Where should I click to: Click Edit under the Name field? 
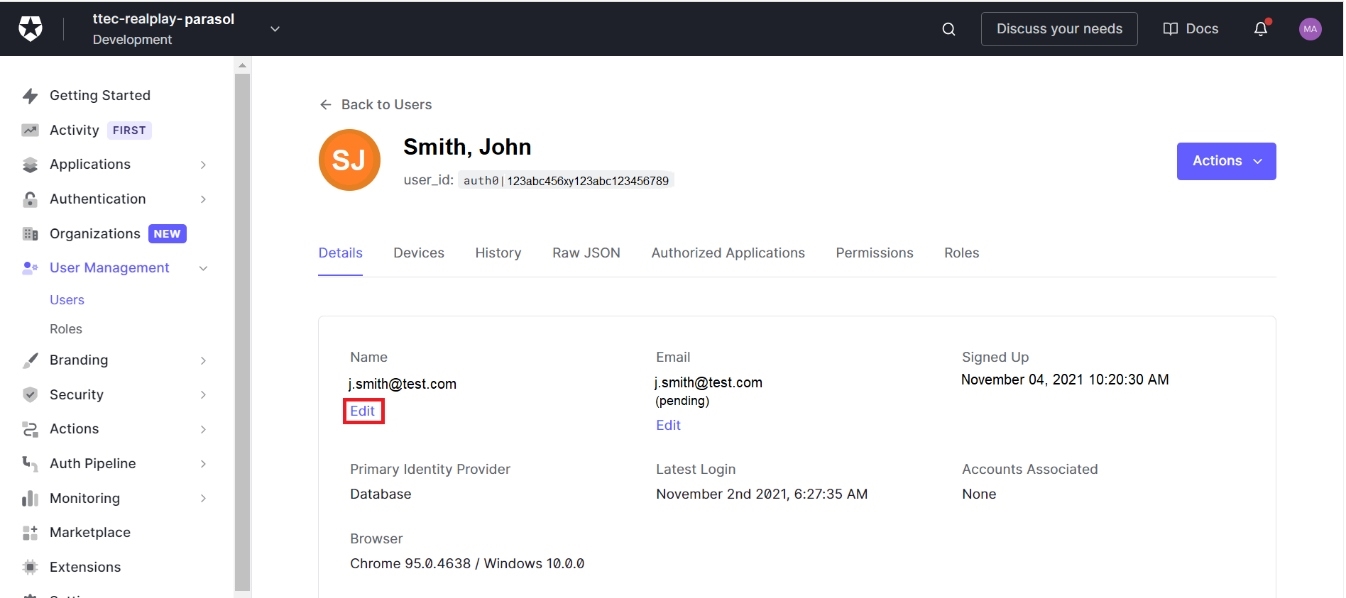(x=363, y=411)
